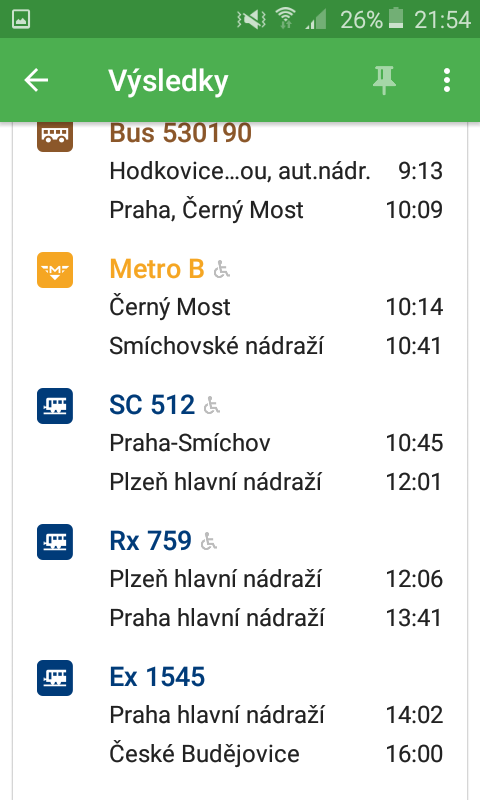Select the Smíchovské nádraží stop
This screenshot has width=480, height=800.
point(216,346)
